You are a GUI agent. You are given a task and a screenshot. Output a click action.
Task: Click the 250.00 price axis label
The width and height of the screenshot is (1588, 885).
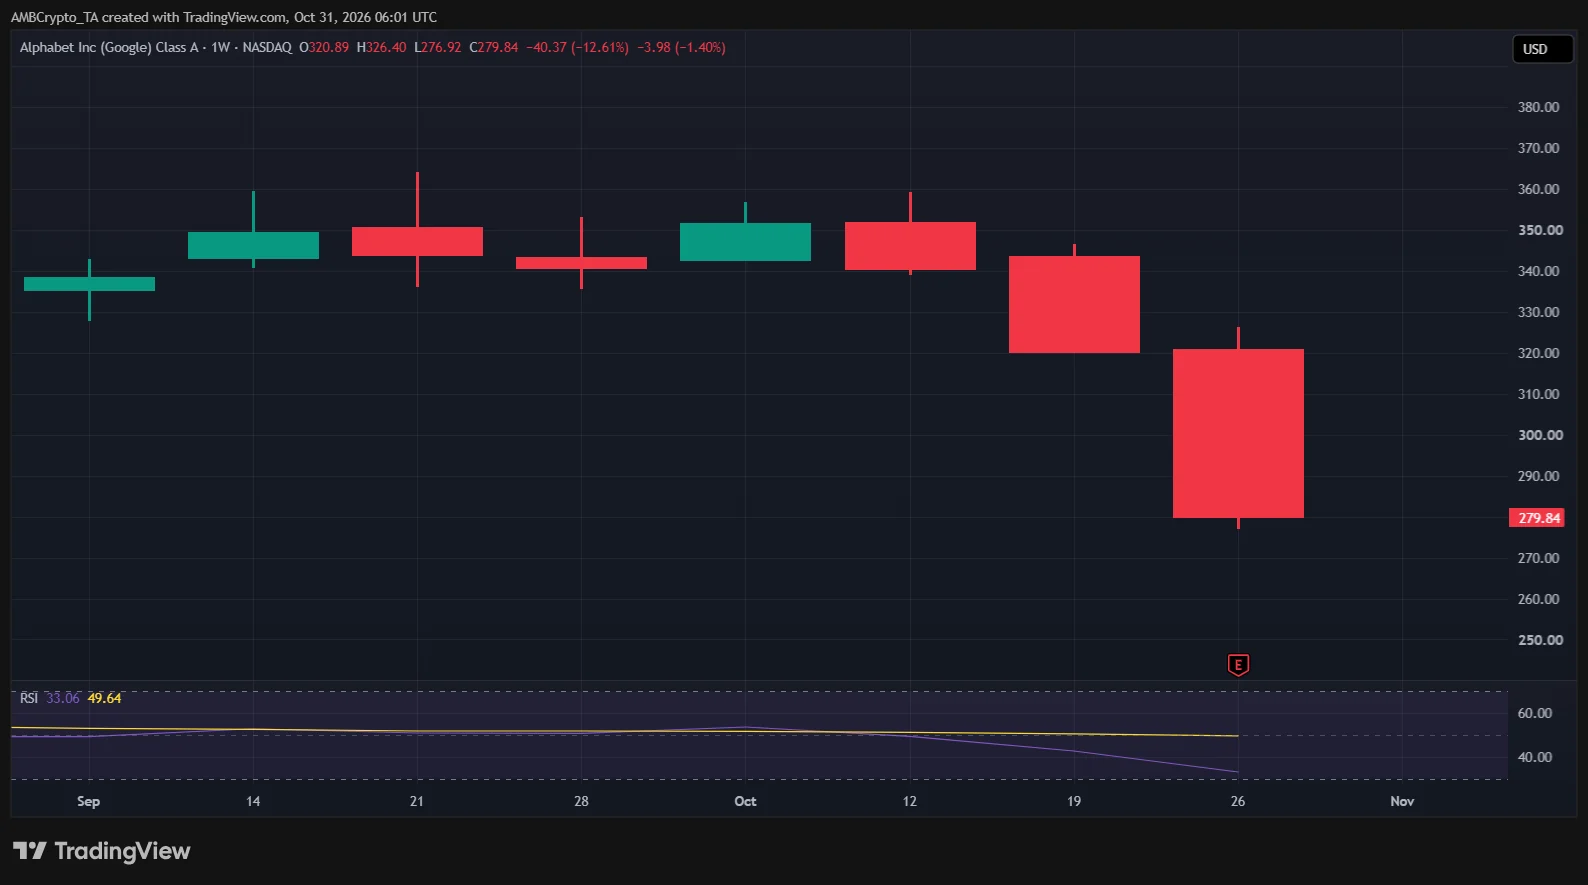(x=1540, y=640)
